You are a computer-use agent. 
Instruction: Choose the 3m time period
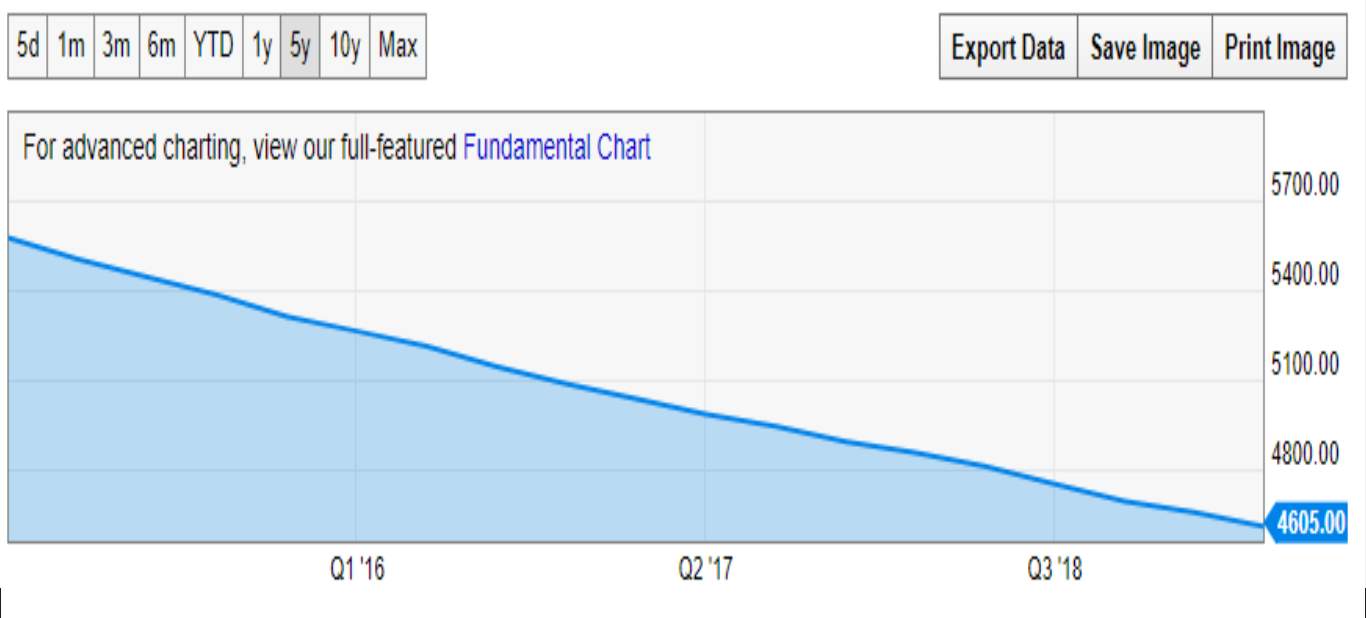click(x=116, y=46)
